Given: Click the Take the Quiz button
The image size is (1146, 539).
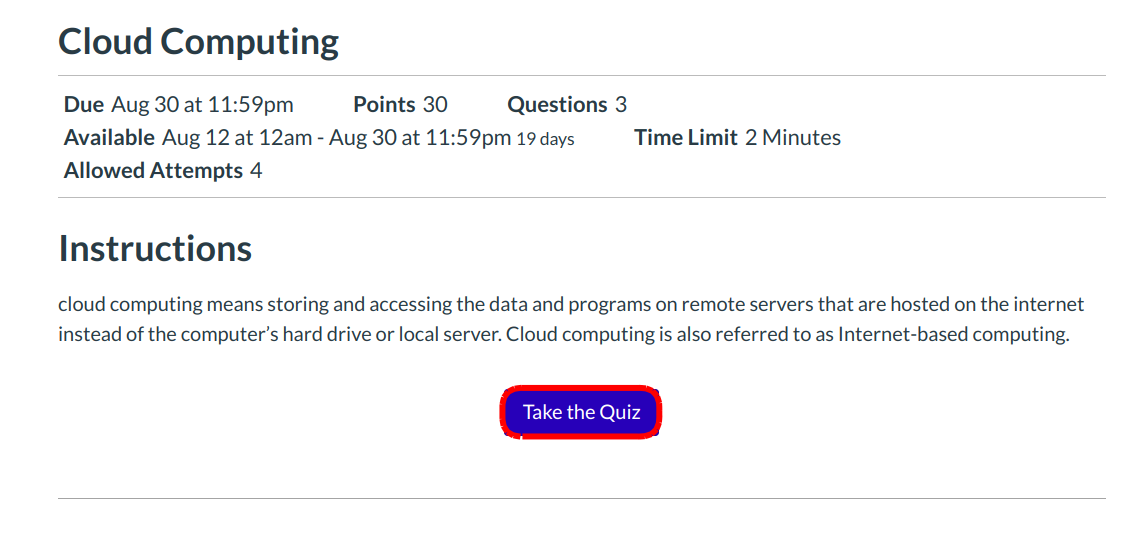Looking at the screenshot, I should tap(581, 412).
